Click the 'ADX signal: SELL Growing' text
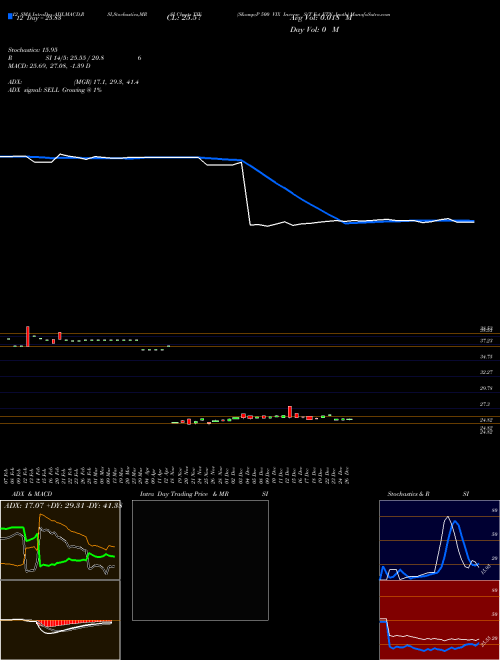The image size is (500, 660). coord(48,90)
